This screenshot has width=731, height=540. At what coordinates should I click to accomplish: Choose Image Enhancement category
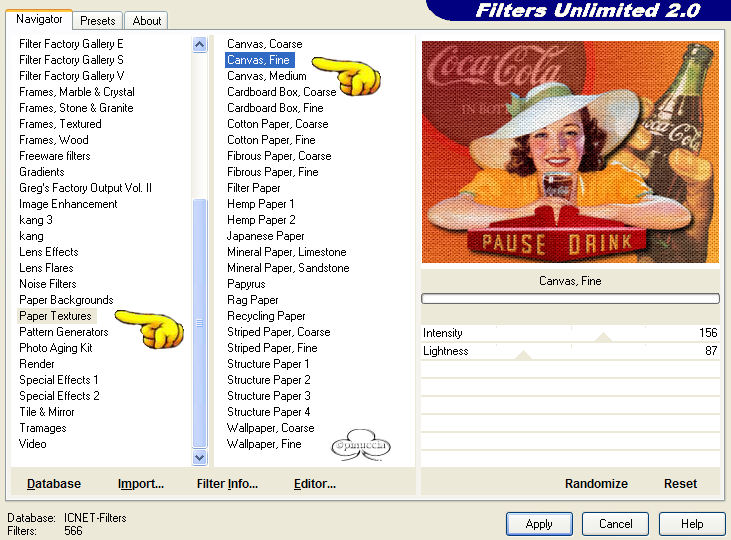(x=68, y=204)
